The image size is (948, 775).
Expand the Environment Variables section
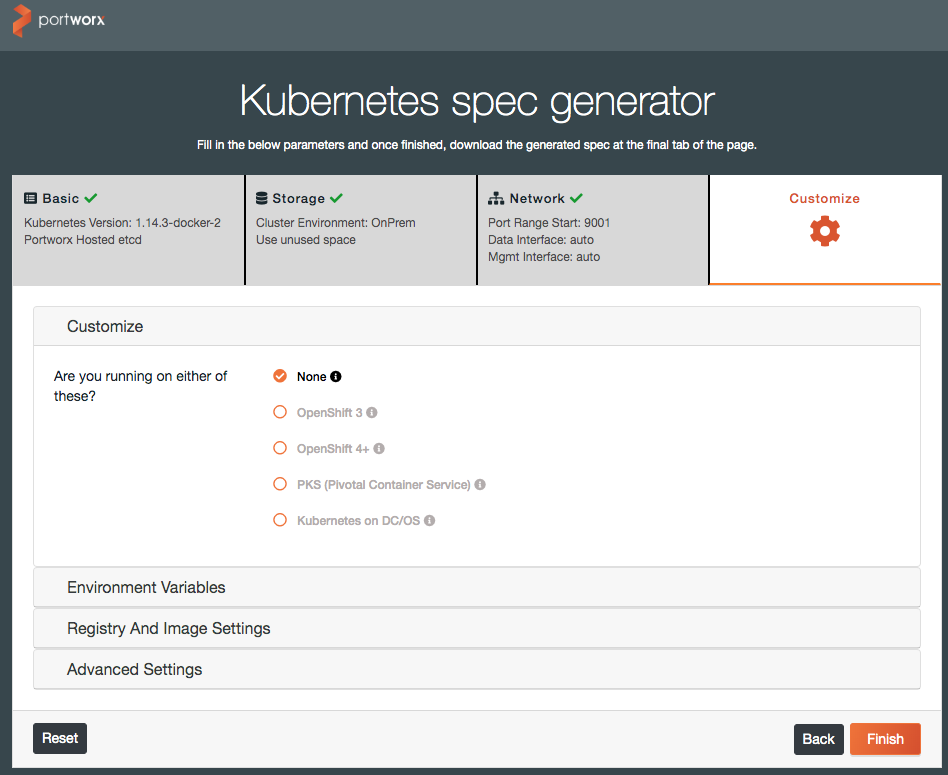click(477, 587)
